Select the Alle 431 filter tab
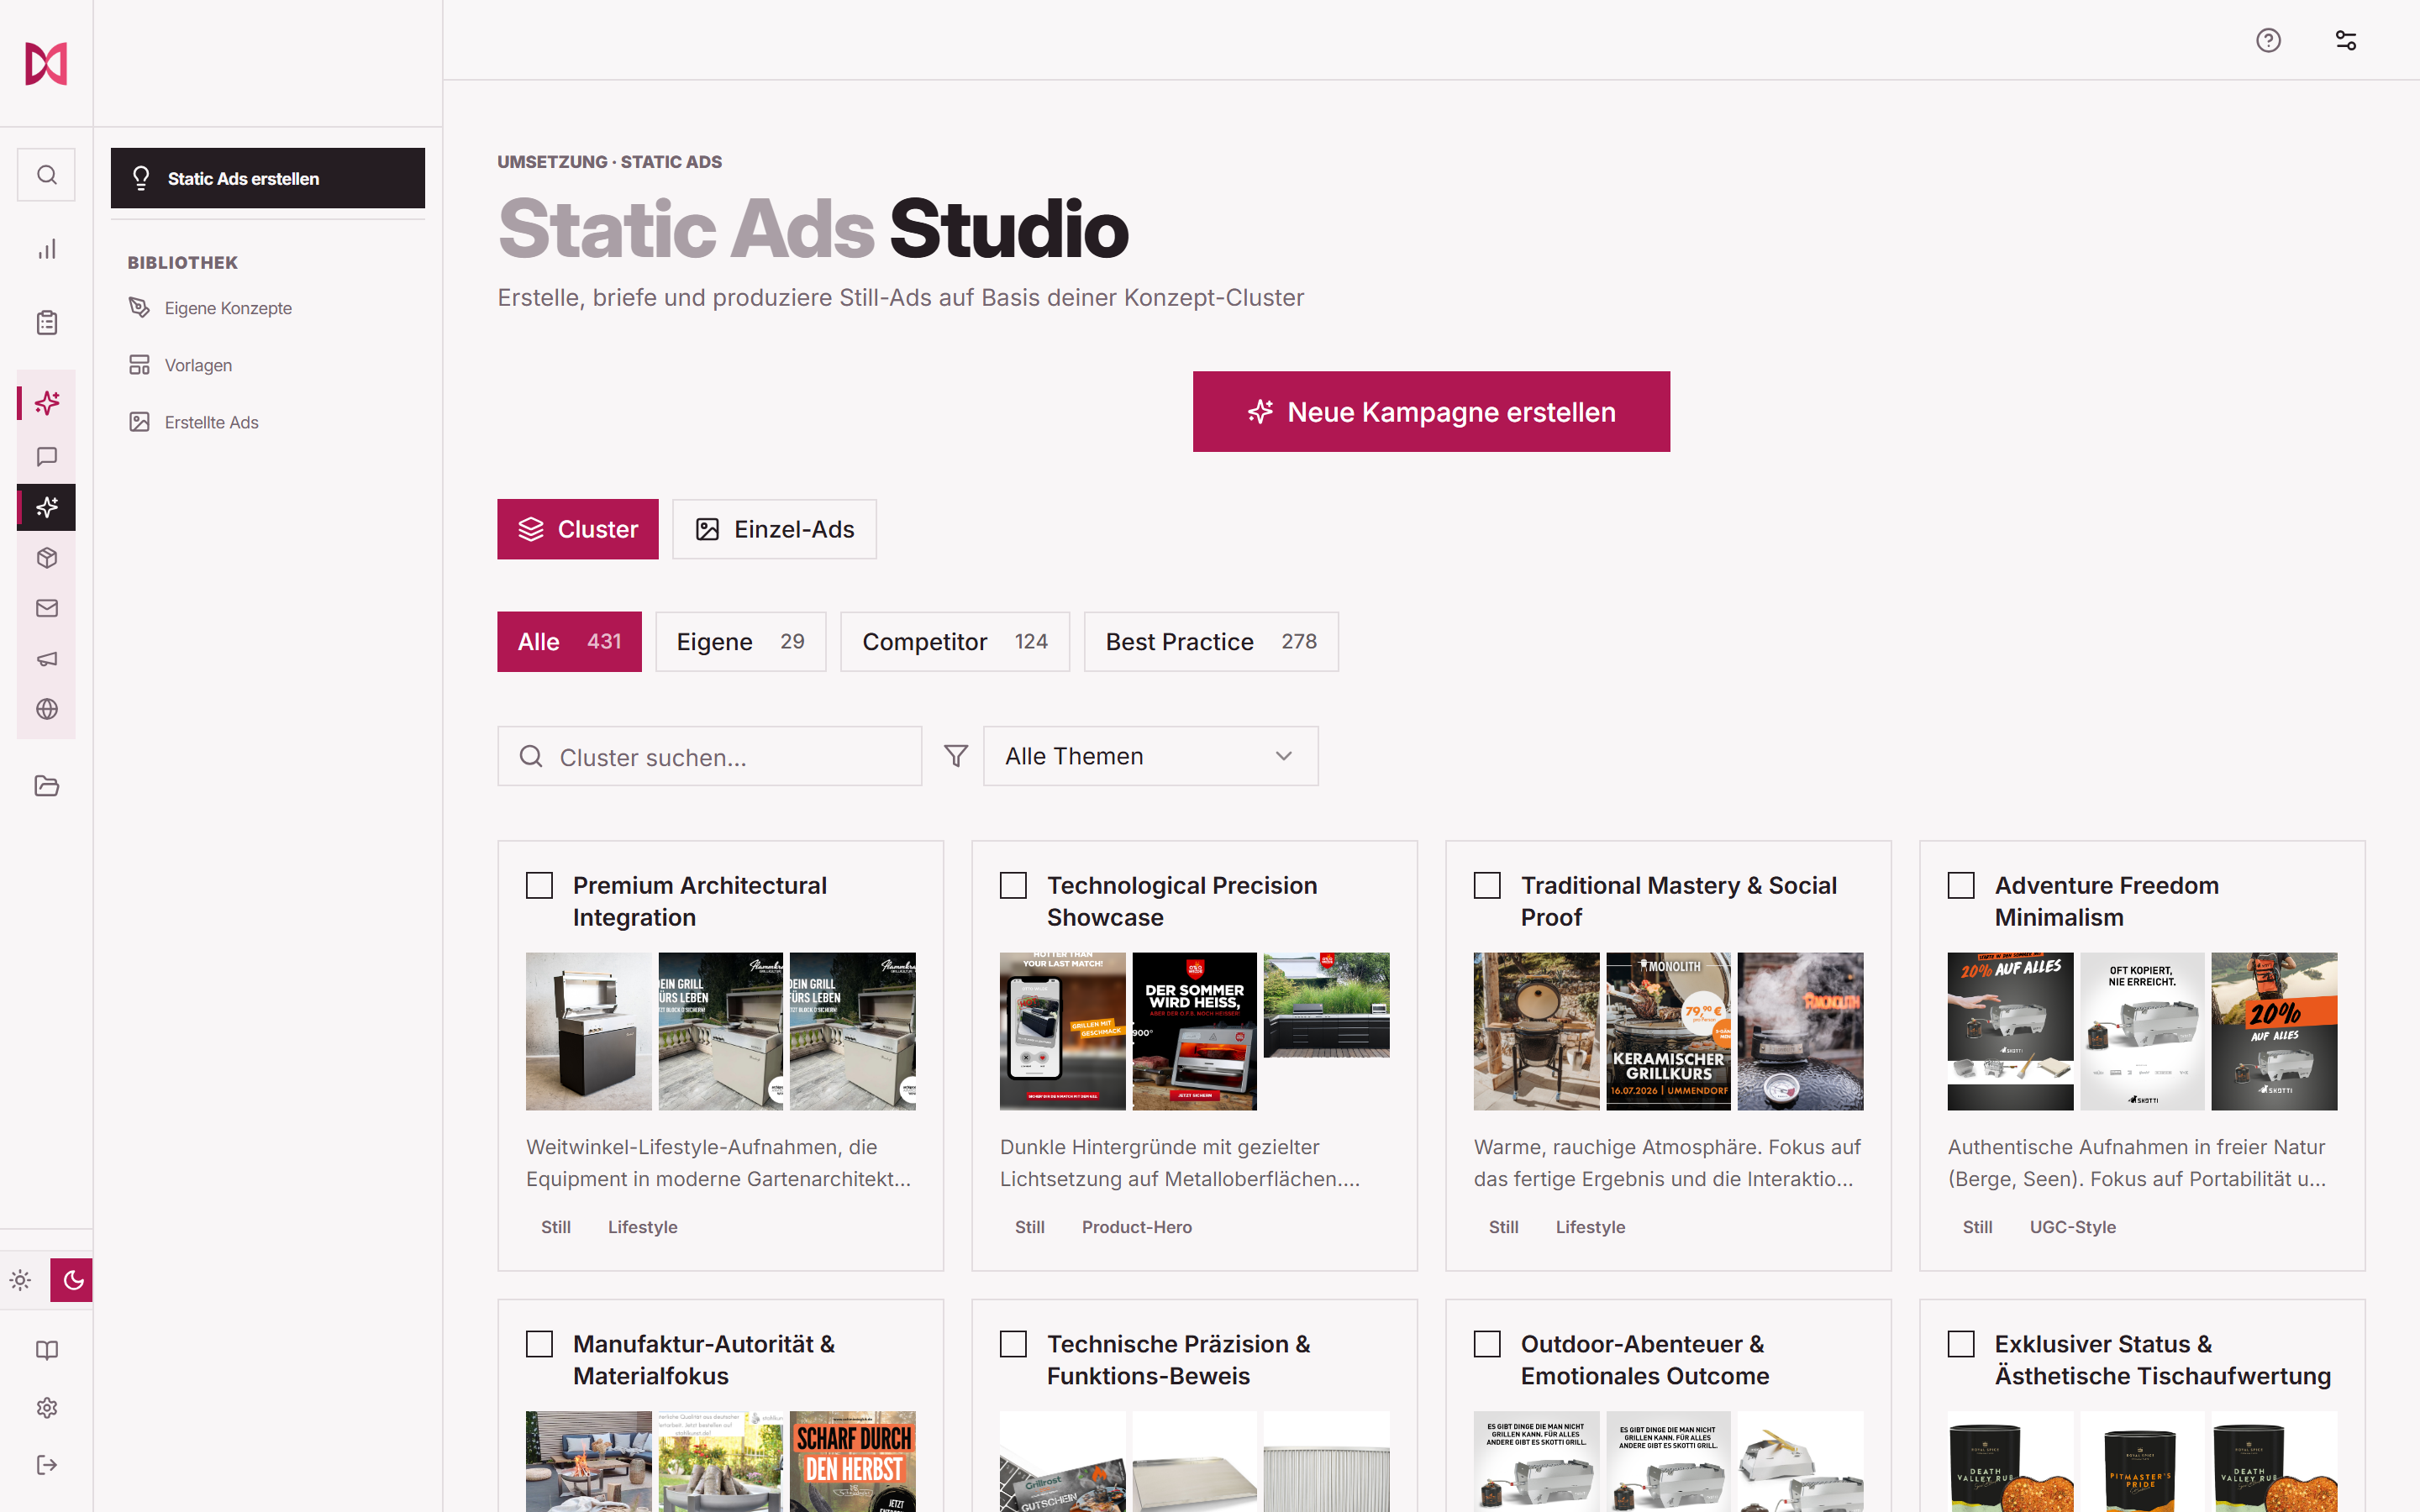Image resolution: width=2420 pixels, height=1512 pixels. [570, 642]
